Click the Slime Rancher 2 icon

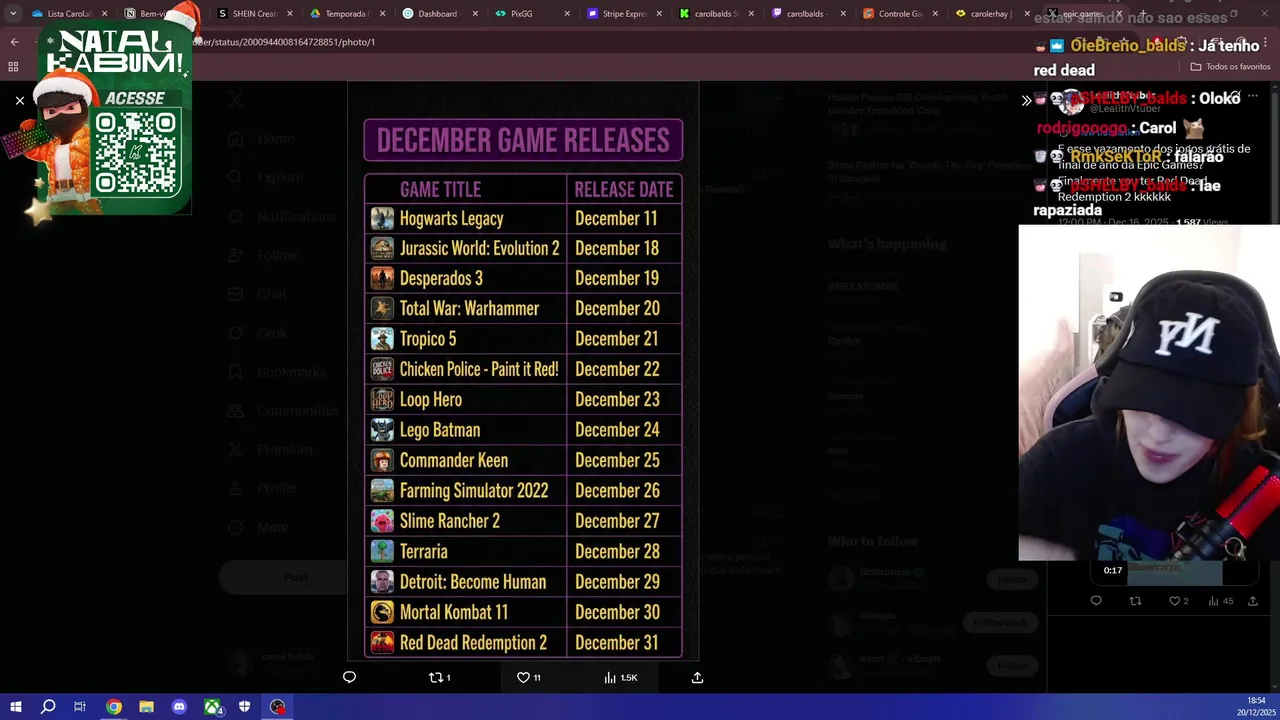[382, 521]
